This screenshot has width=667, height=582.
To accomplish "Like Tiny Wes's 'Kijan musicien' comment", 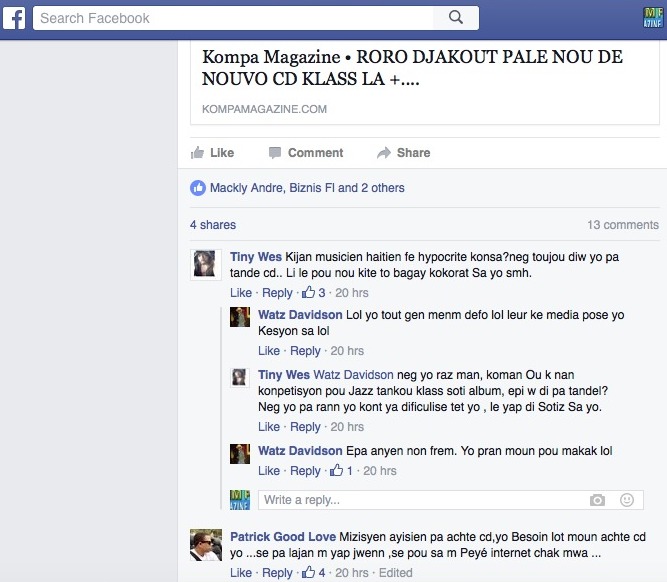I will 241,293.
